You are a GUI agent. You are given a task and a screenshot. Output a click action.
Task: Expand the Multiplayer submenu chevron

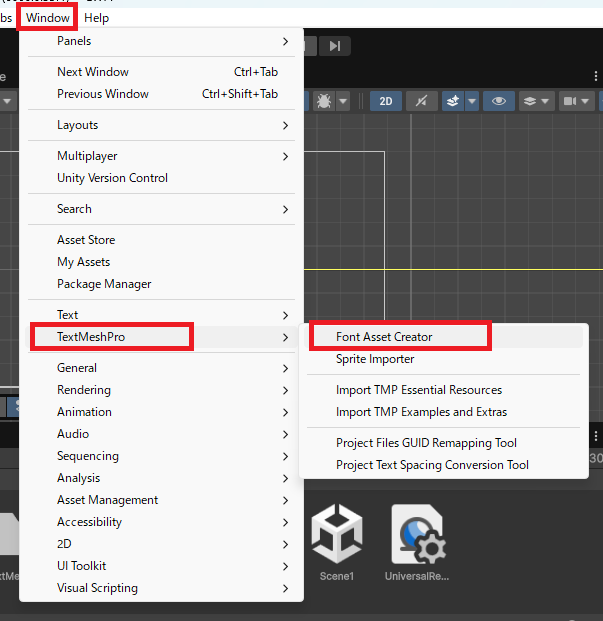click(285, 156)
